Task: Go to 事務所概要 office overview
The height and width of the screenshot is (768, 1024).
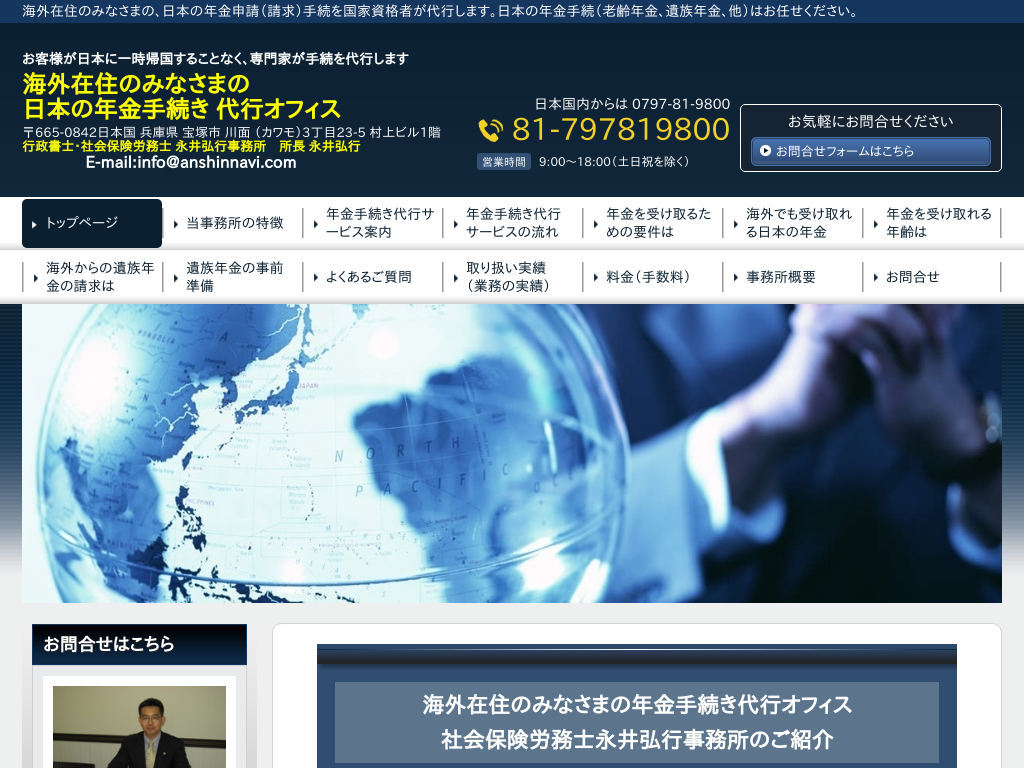Action: (780, 277)
